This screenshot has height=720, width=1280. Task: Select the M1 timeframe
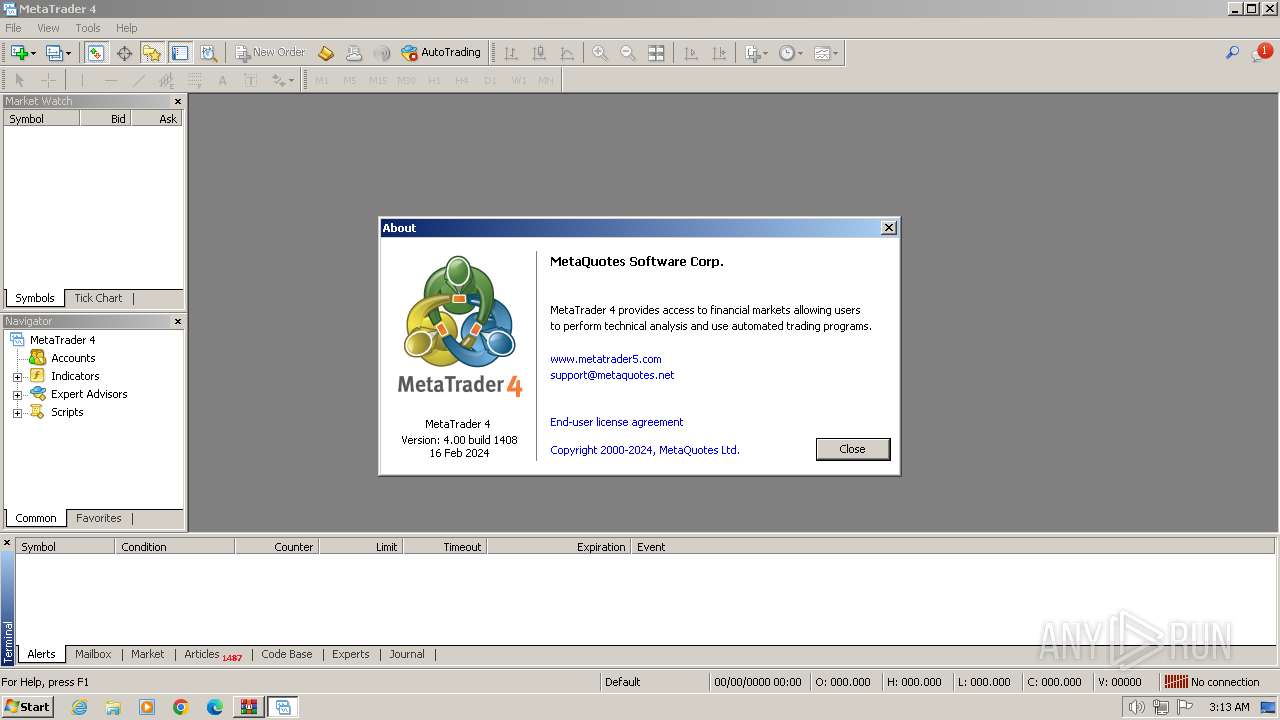click(x=322, y=80)
